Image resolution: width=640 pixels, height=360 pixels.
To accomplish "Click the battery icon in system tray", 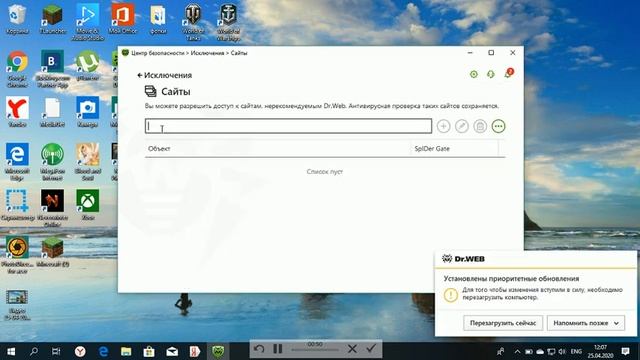I will coord(529,351).
